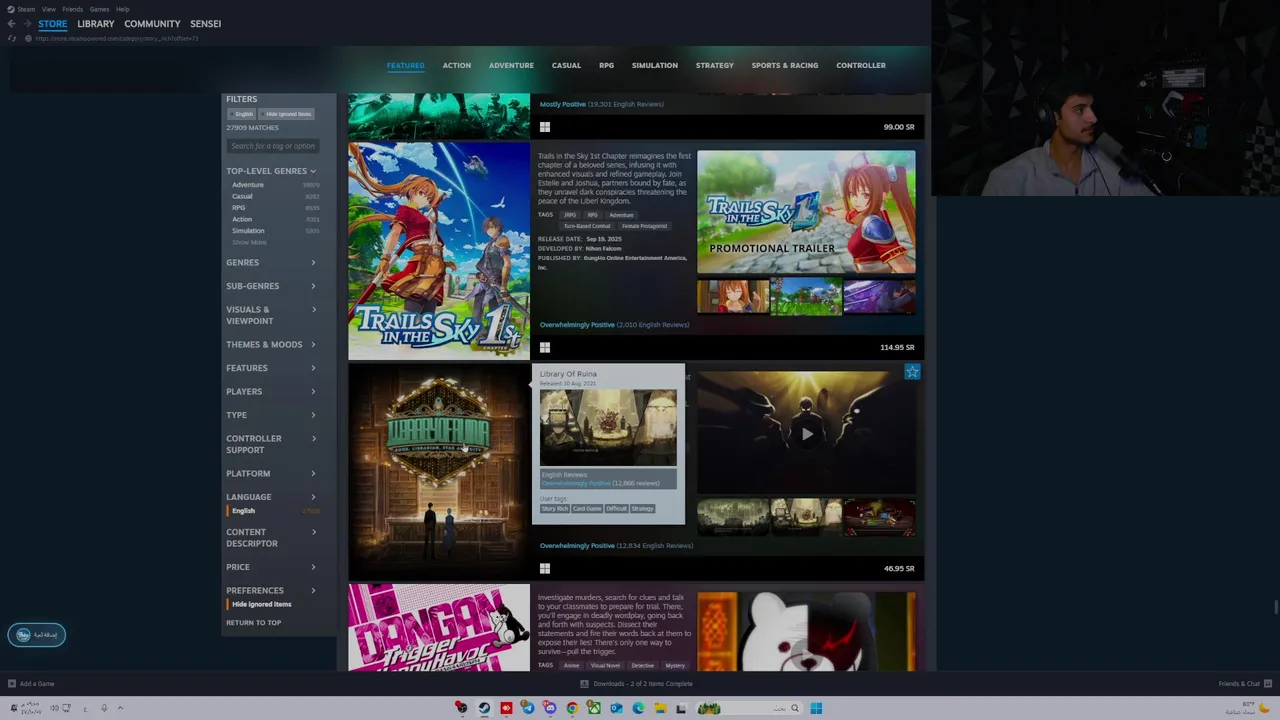Expand the Visuals & Viewpoint section
Image resolution: width=1280 pixels, height=720 pixels.
click(x=271, y=315)
